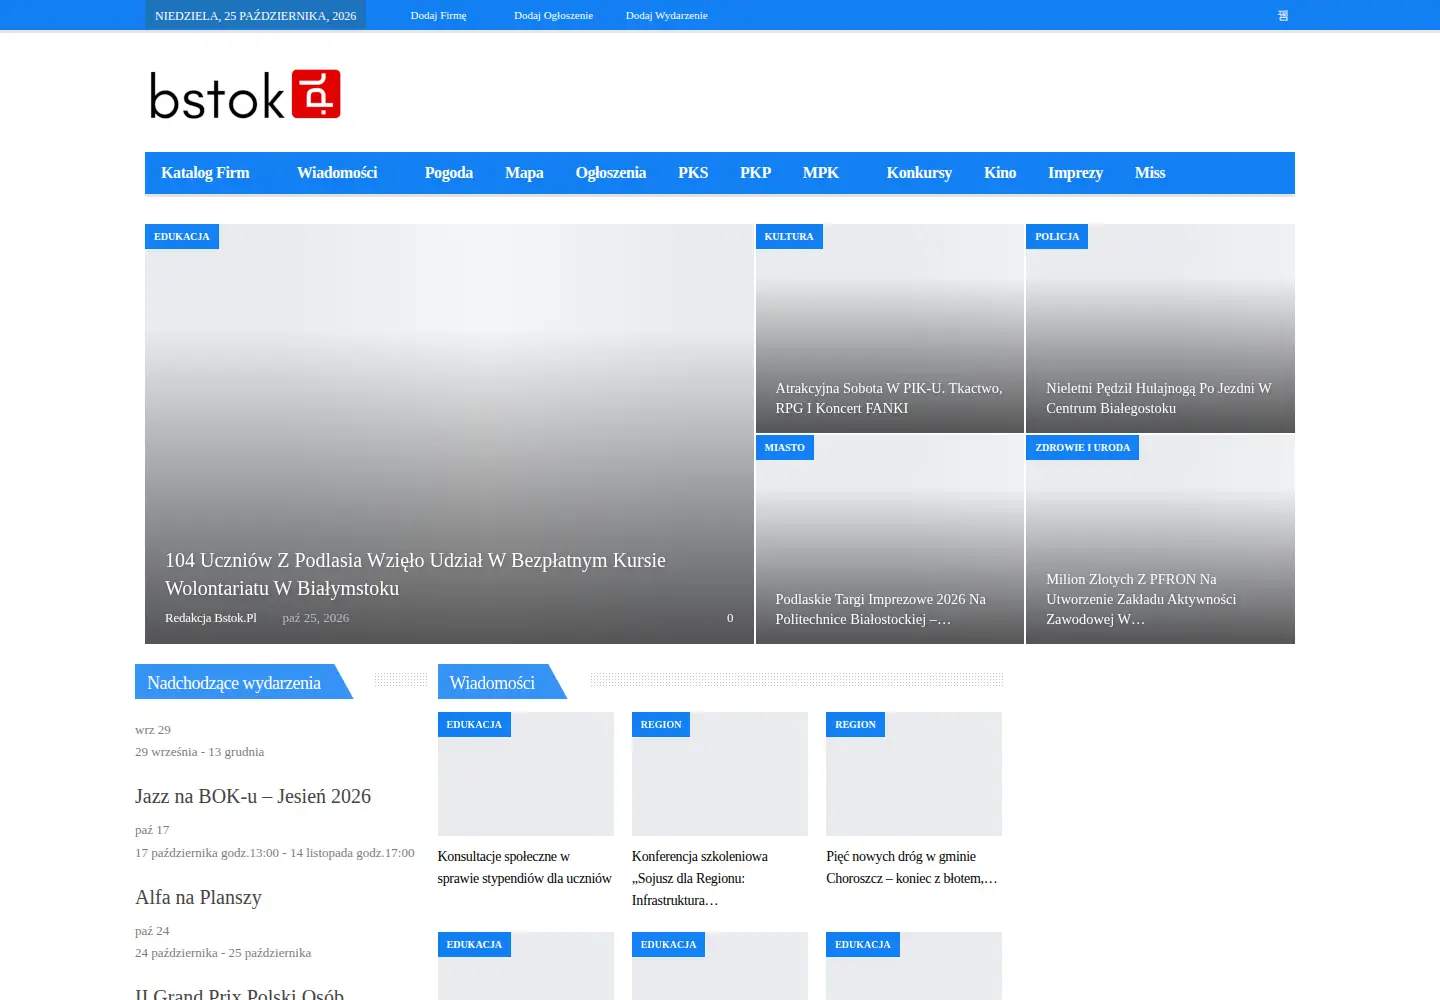Go to the Pogoda menu item

(x=449, y=173)
